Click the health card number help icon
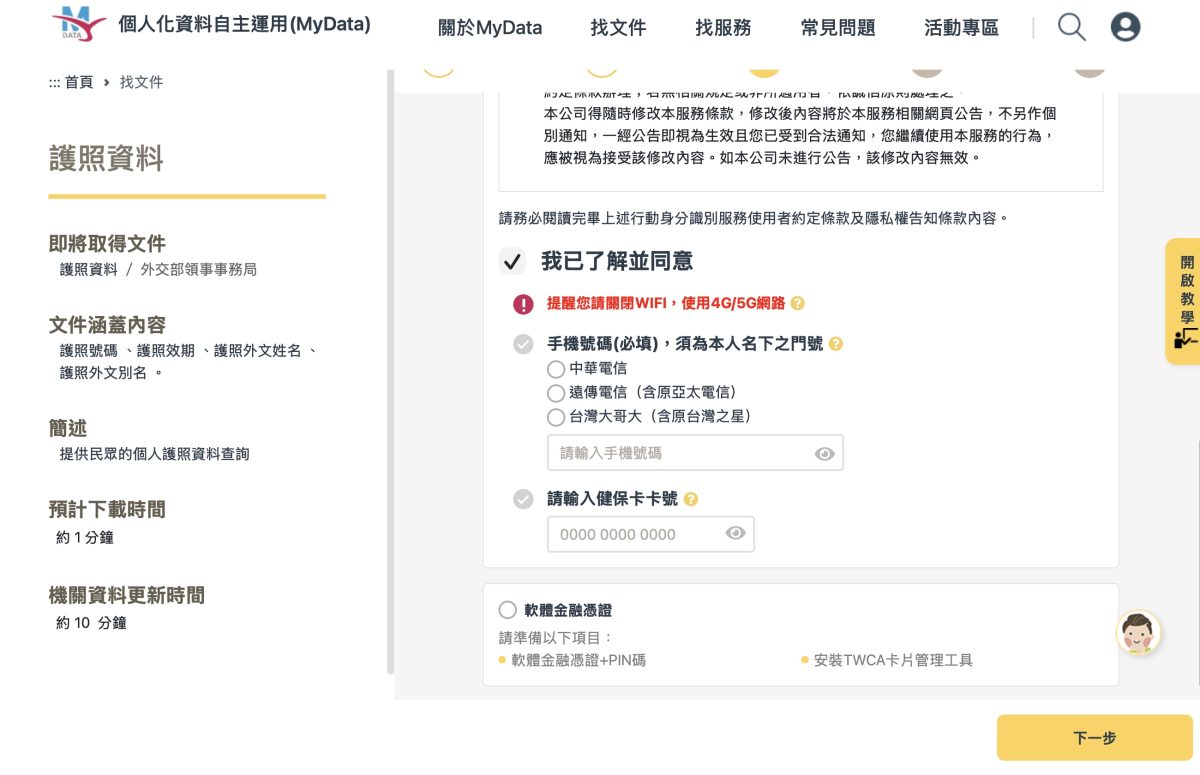1200x775 pixels. click(x=690, y=499)
